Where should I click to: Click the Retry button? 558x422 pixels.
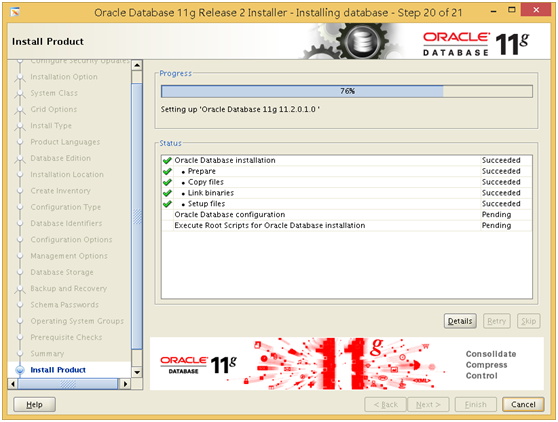coord(497,321)
